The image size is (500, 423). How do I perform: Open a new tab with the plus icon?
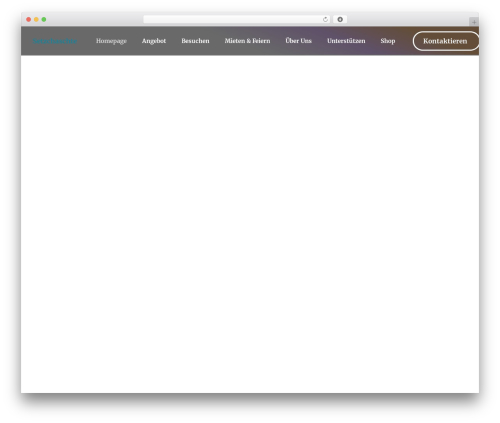pyautogui.click(x=474, y=22)
